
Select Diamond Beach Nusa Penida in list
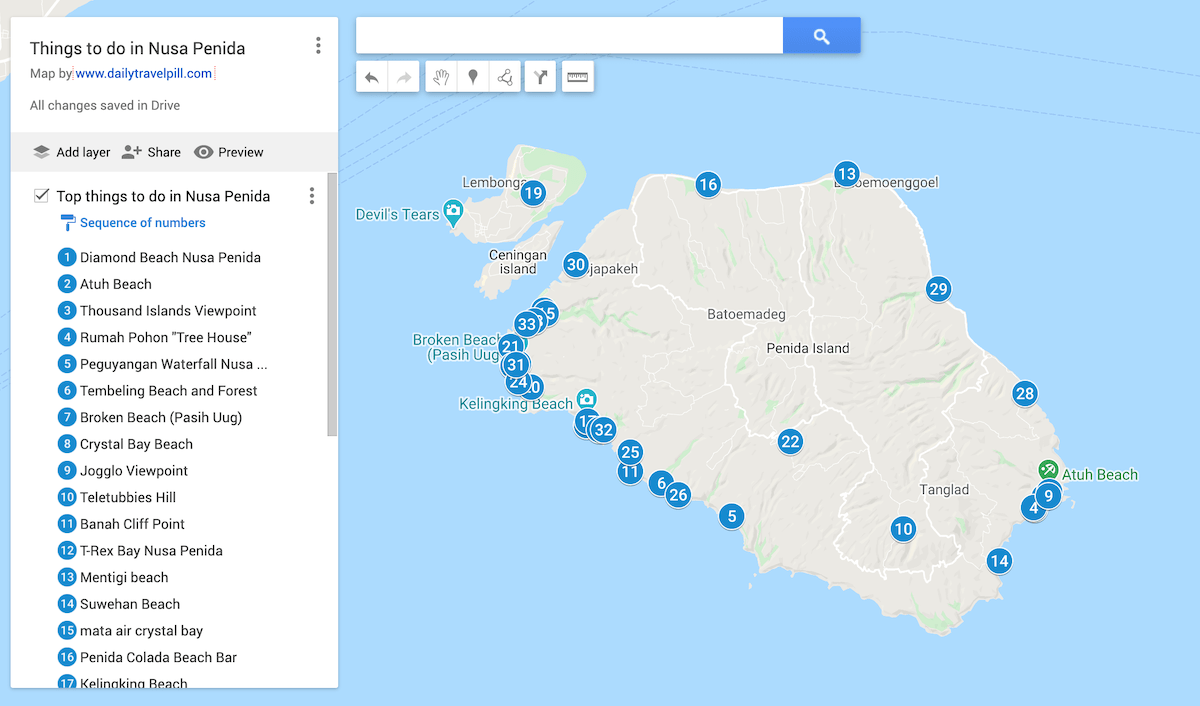[170, 257]
